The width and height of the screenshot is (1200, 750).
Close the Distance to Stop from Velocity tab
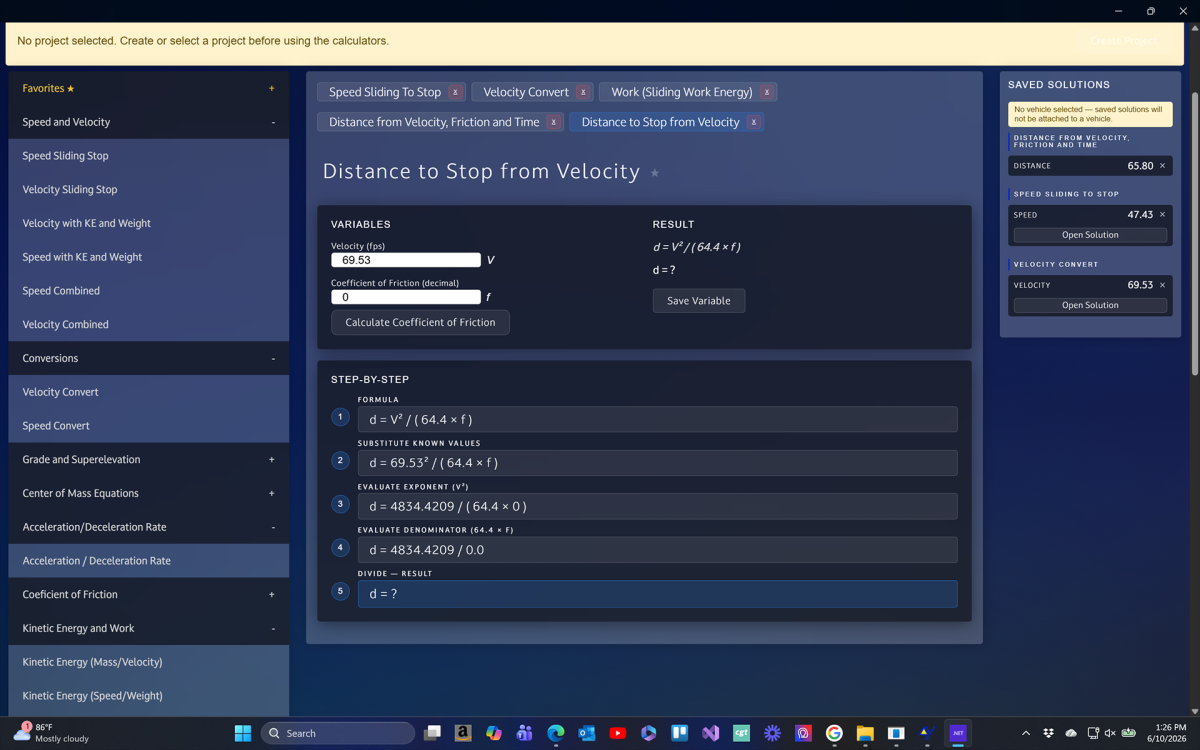click(x=754, y=122)
